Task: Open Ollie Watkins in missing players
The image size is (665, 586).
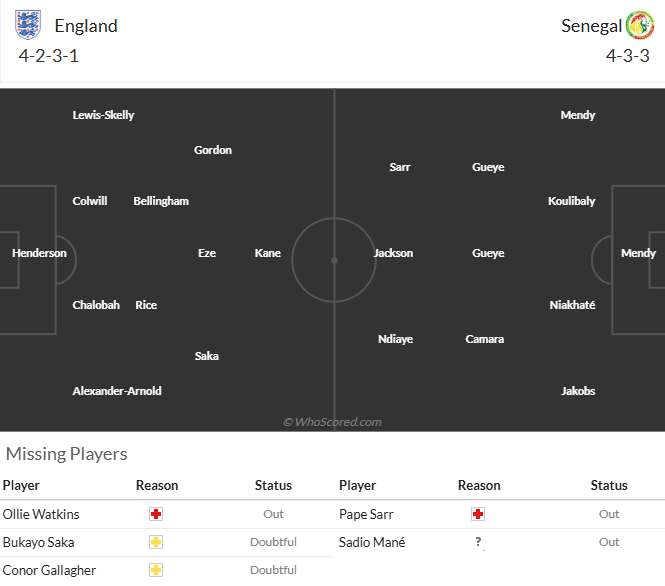Action: click(41, 514)
